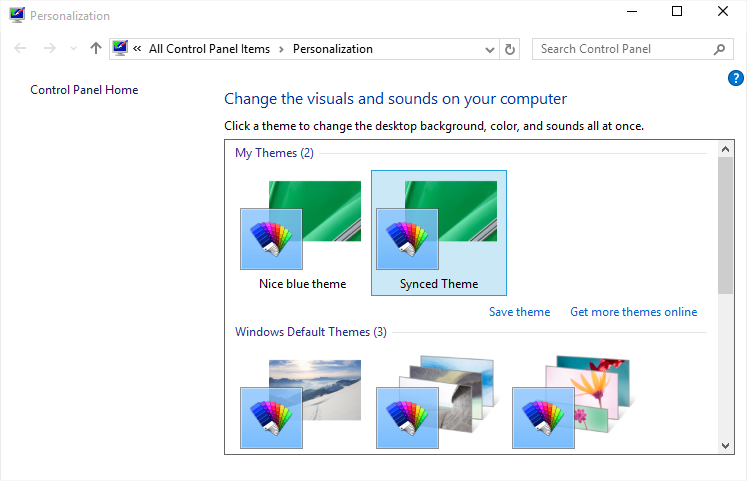The height and width of the screenshot is (481, 747).
Task: Click the search magnifier icon
Action: (x=719, y=49)
